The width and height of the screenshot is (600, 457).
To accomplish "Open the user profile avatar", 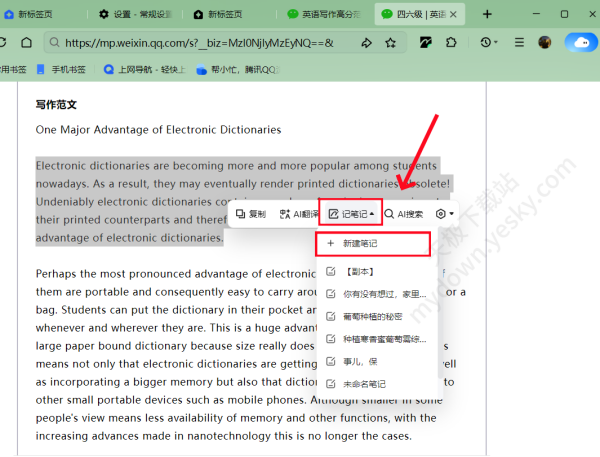I will (545, 43).
